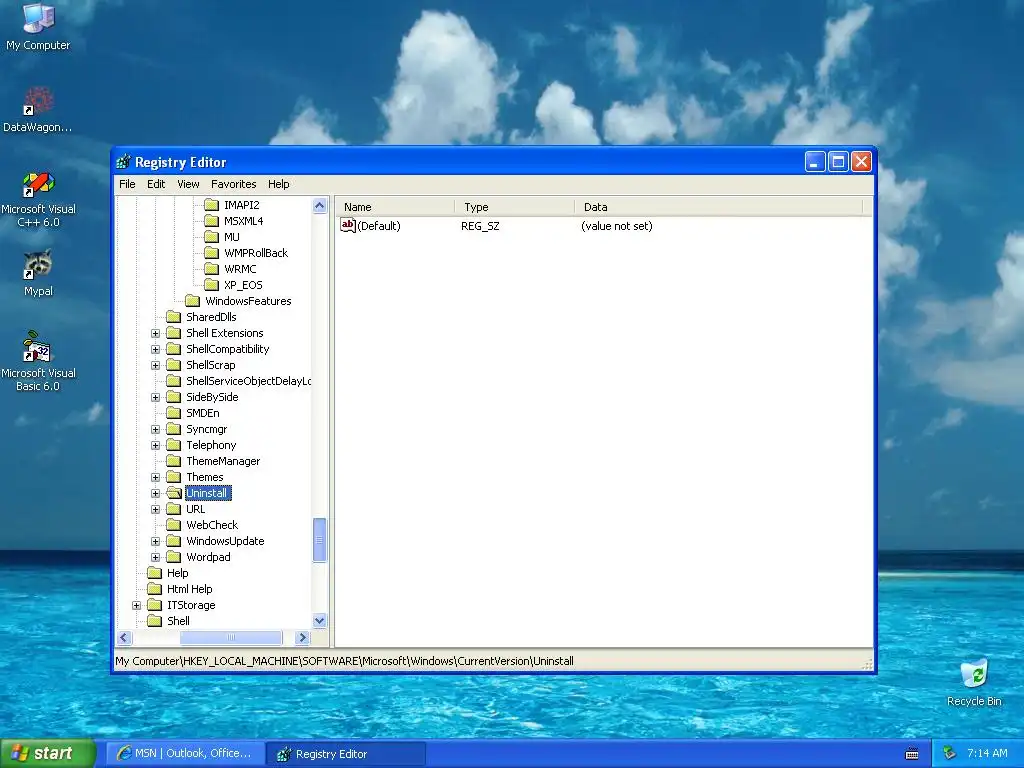Image resolution: width=1024 pixels, height=768 pixels.
Task: Click the keyboard icon in the taskbar
Action: [912, 754]
